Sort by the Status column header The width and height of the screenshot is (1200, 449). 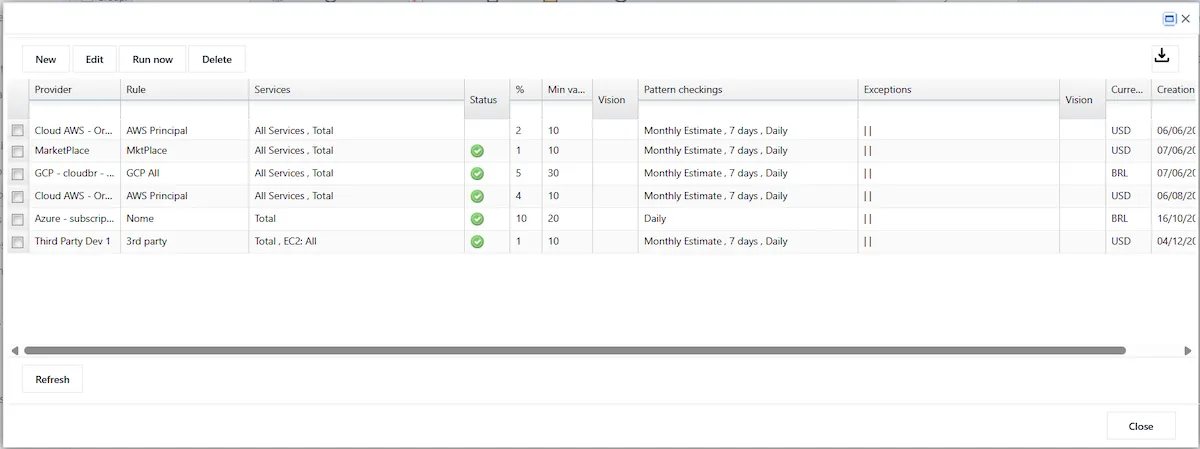[487, 100]
